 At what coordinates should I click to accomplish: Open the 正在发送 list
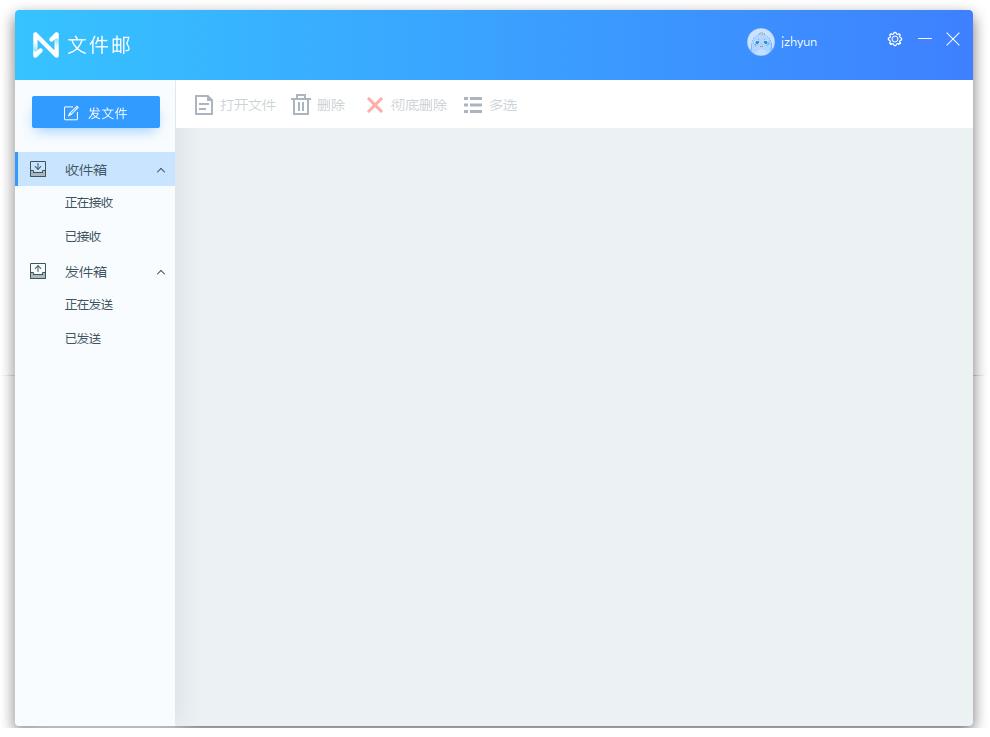pyautogui.click(x=89, y=305)
